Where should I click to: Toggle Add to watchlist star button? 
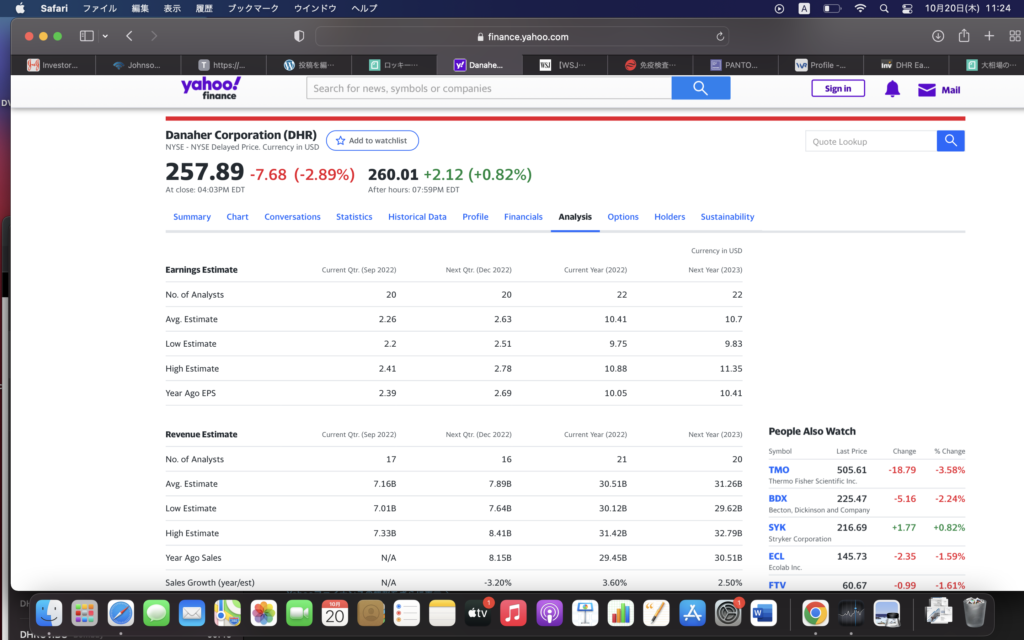(372, 141)
